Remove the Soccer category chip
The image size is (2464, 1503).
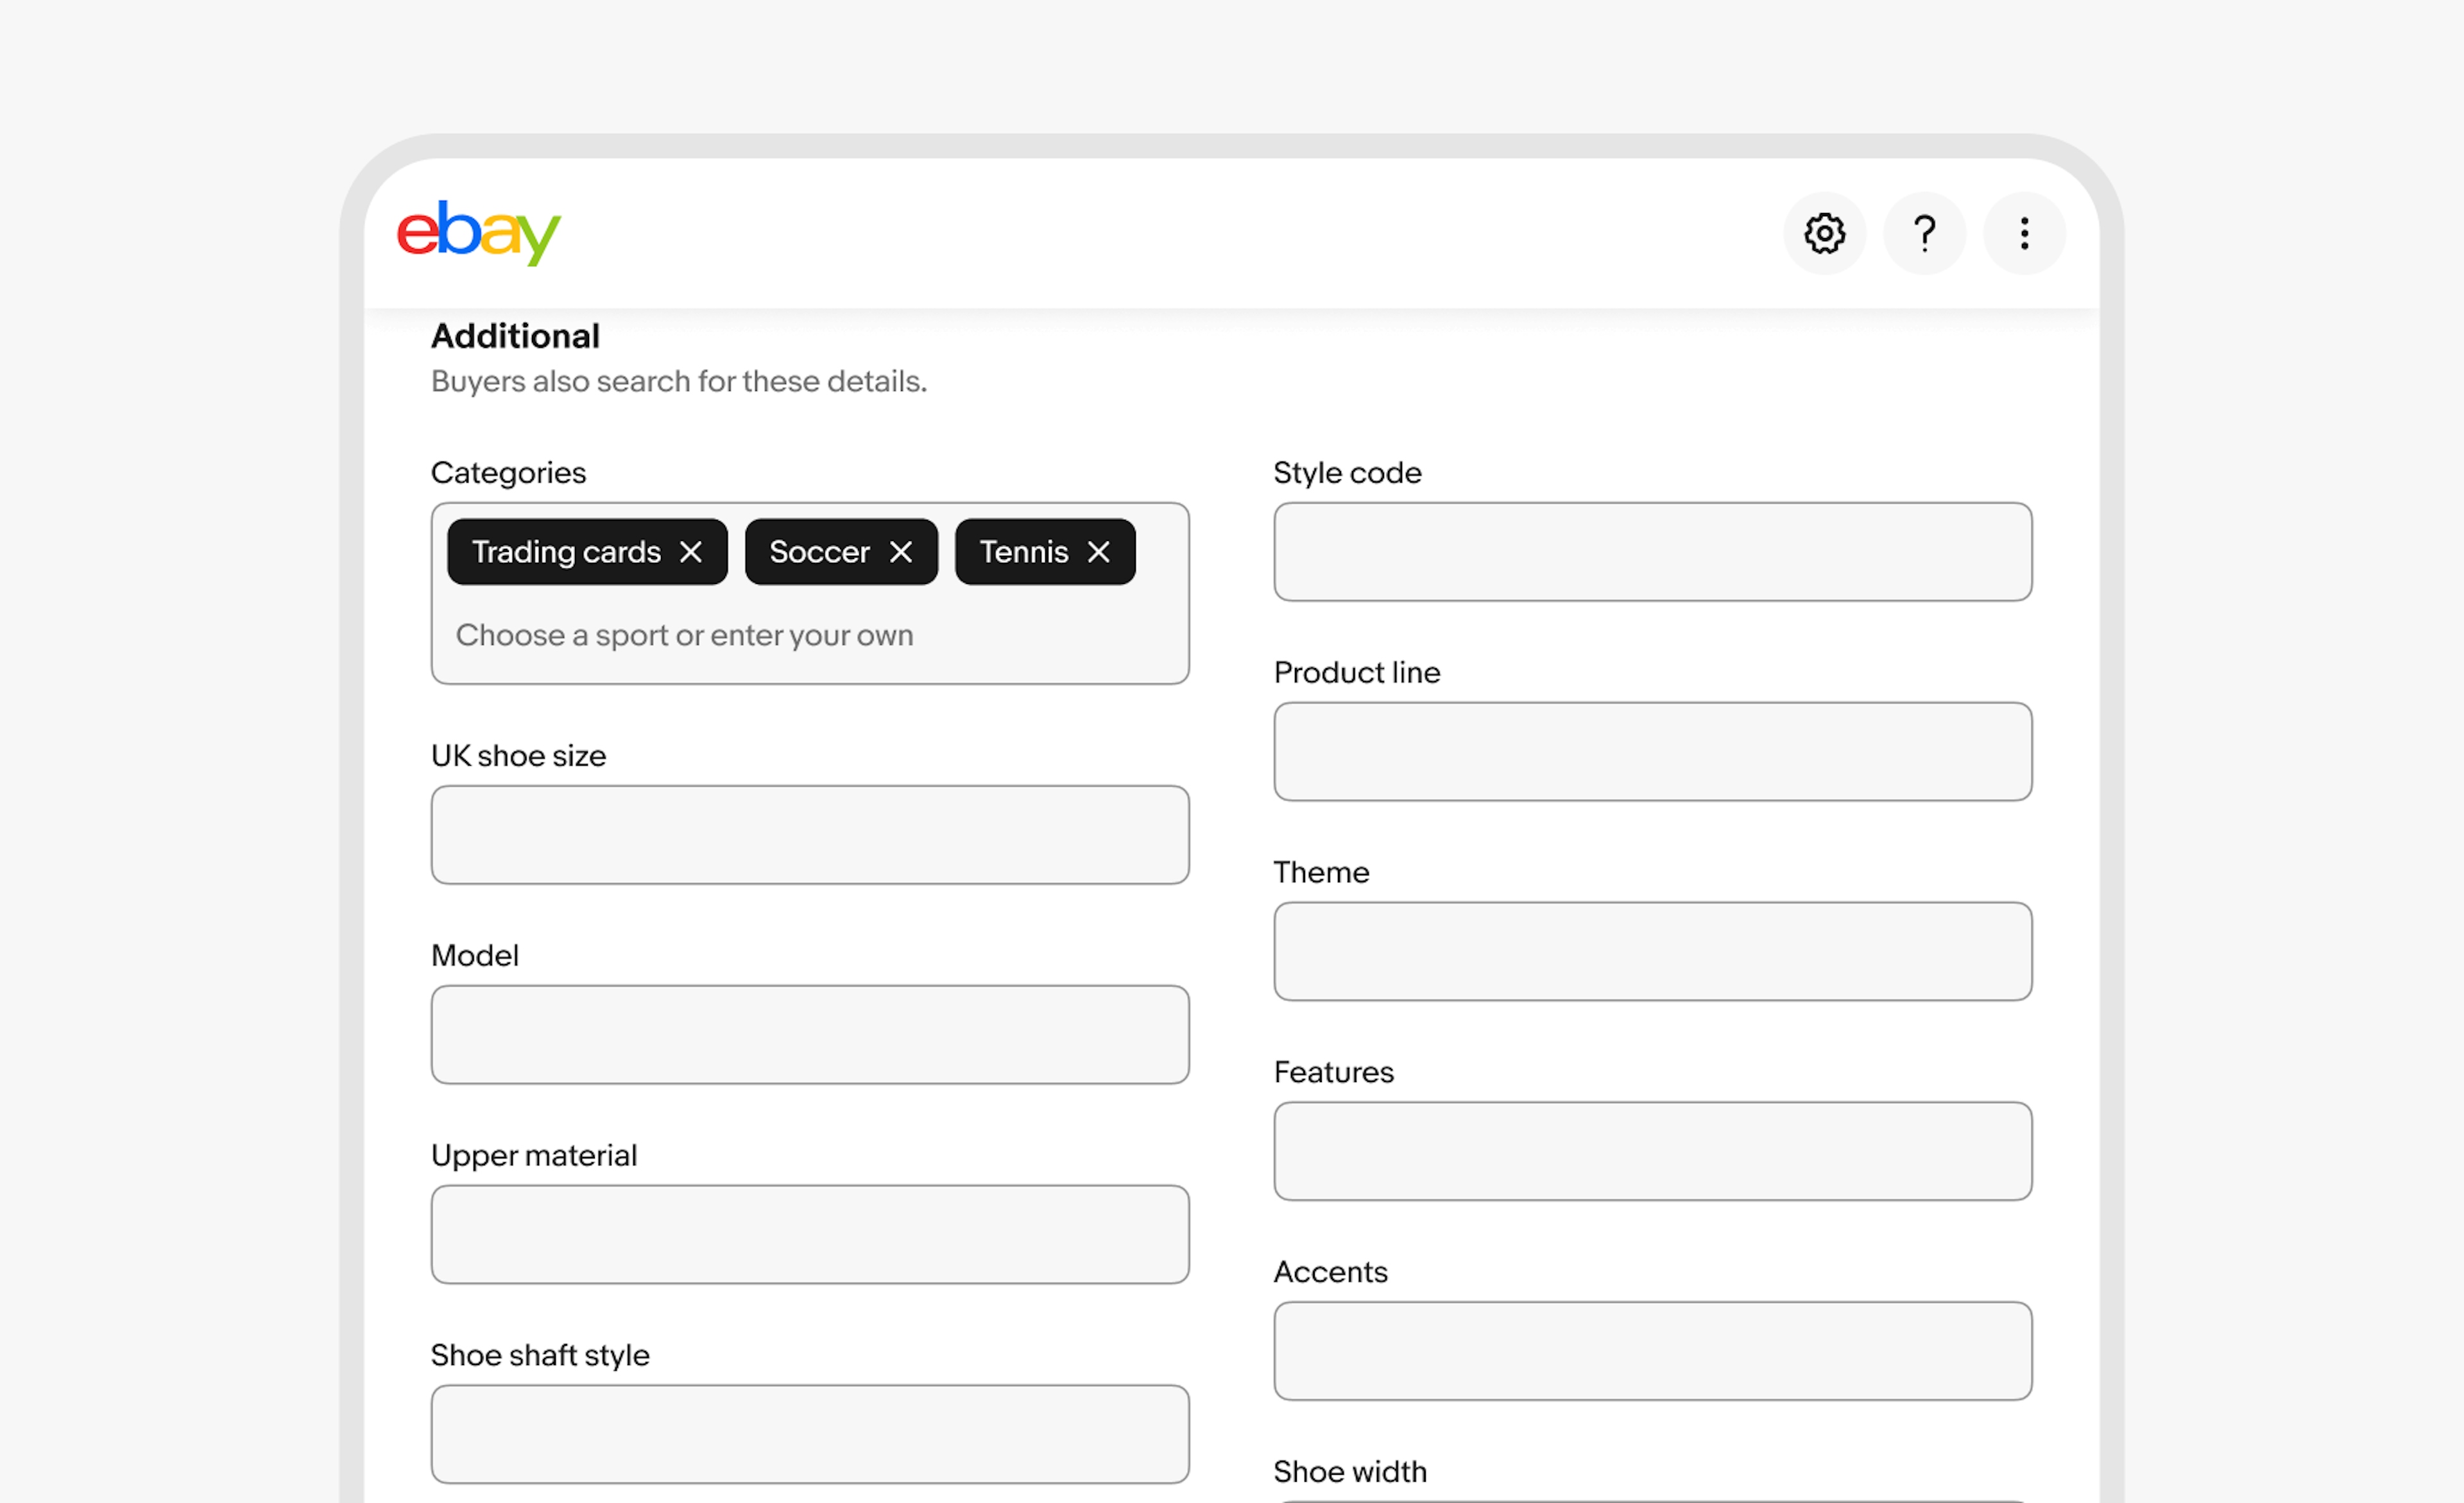coord(901,552)
